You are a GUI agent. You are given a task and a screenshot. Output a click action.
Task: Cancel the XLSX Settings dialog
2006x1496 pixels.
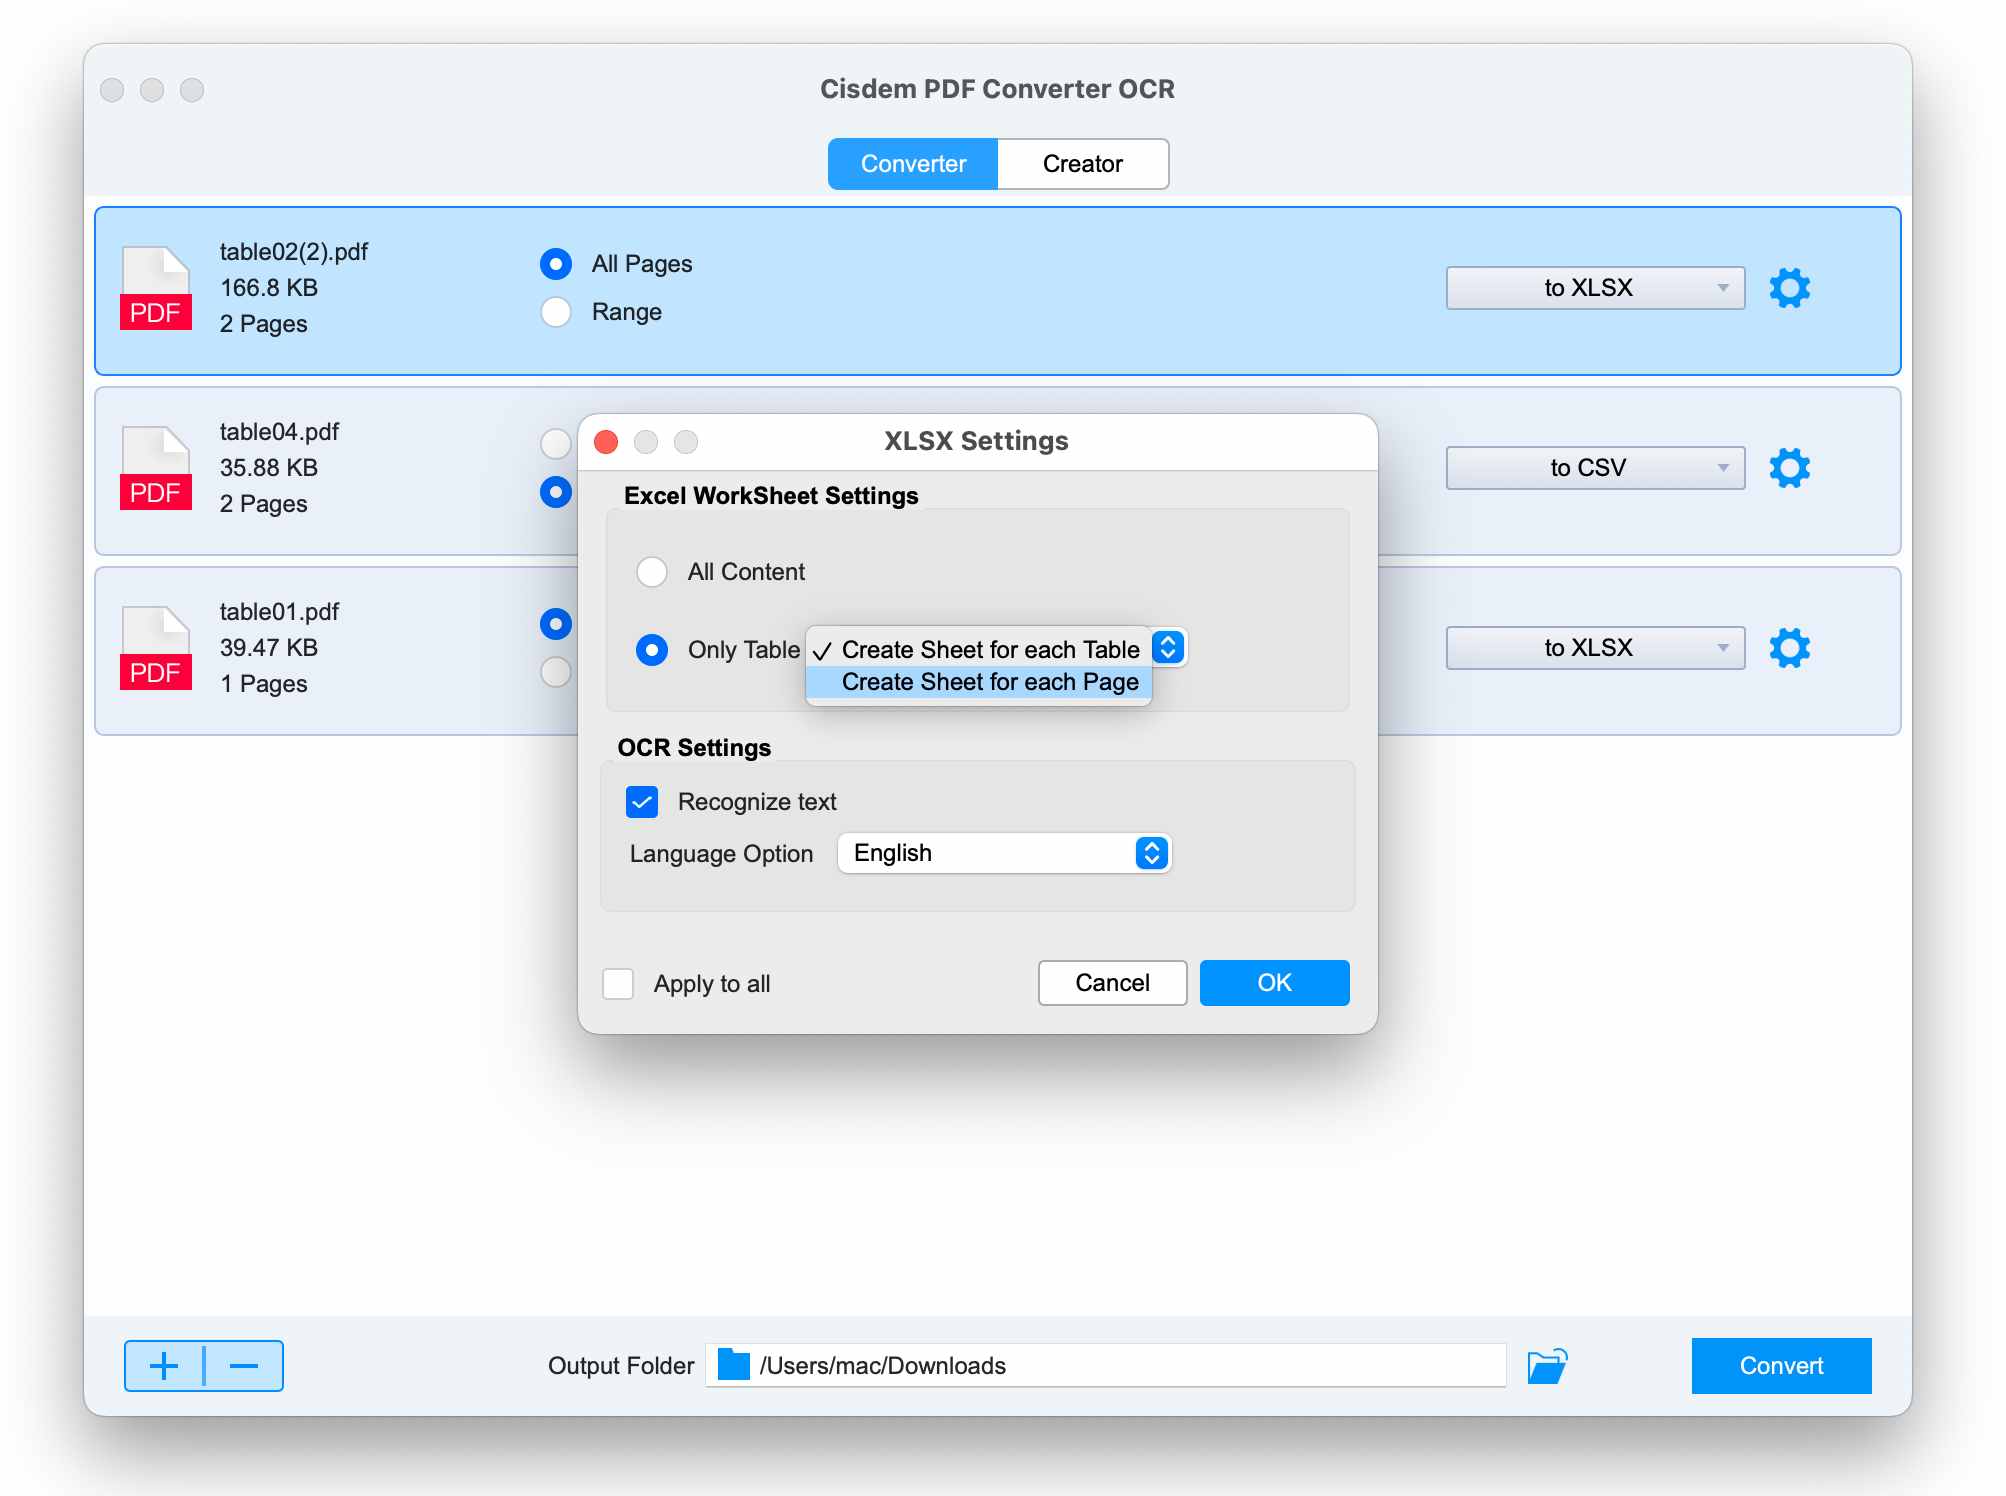(x=1111, y=983)
